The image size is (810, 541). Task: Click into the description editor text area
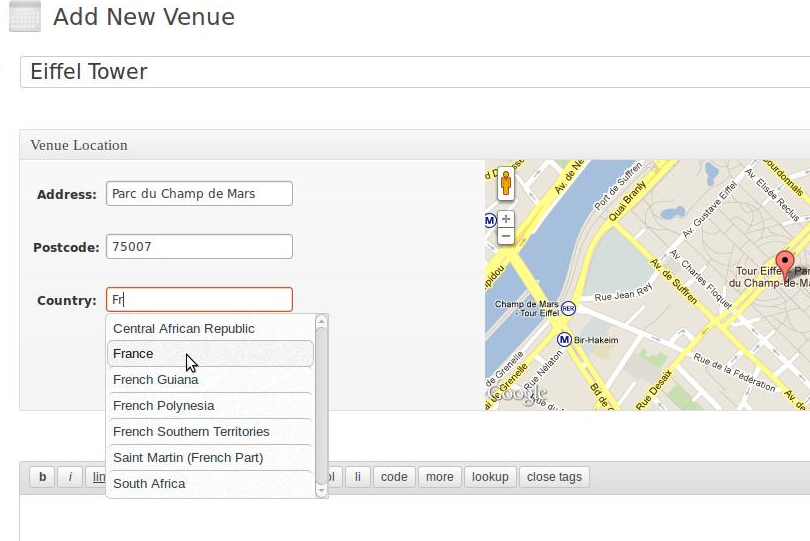[x=415, y=518]
